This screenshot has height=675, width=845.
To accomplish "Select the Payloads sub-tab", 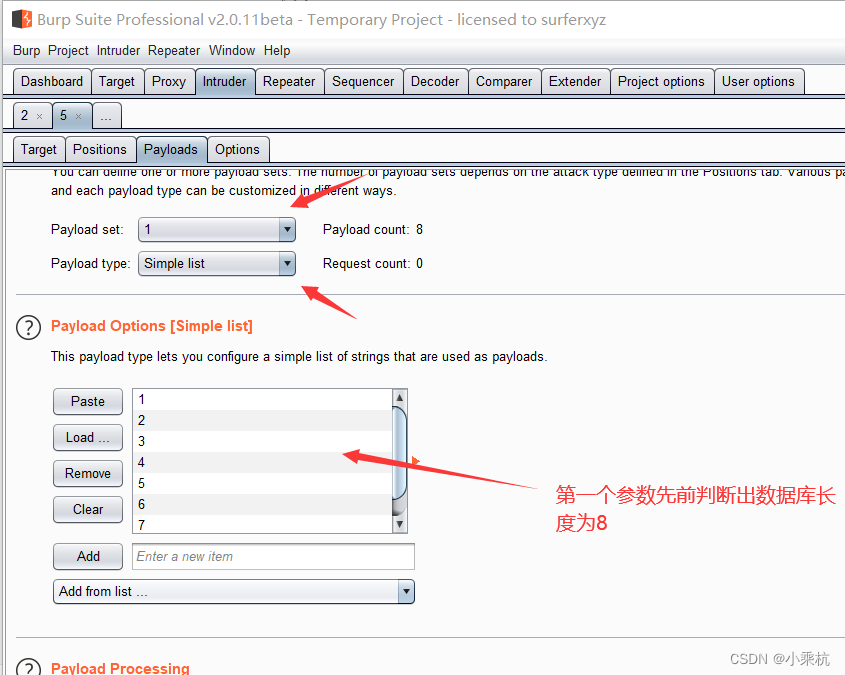I will pyautogui.click(x=171, y=149).
